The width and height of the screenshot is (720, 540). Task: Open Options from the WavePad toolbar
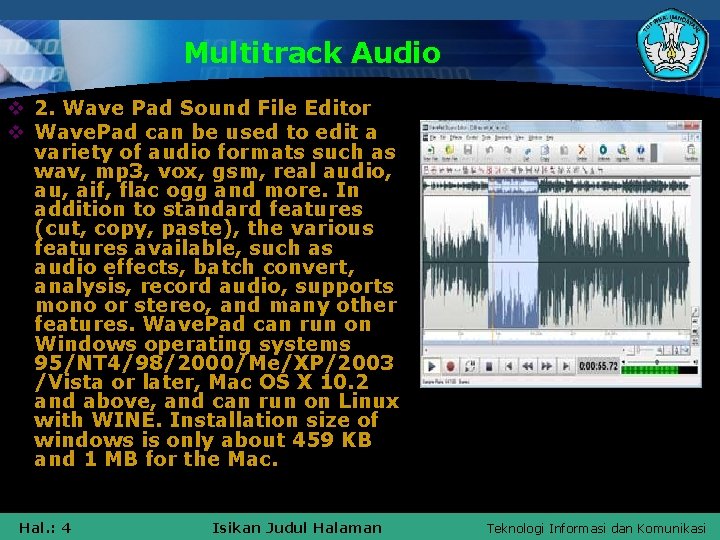pos(603,152)
